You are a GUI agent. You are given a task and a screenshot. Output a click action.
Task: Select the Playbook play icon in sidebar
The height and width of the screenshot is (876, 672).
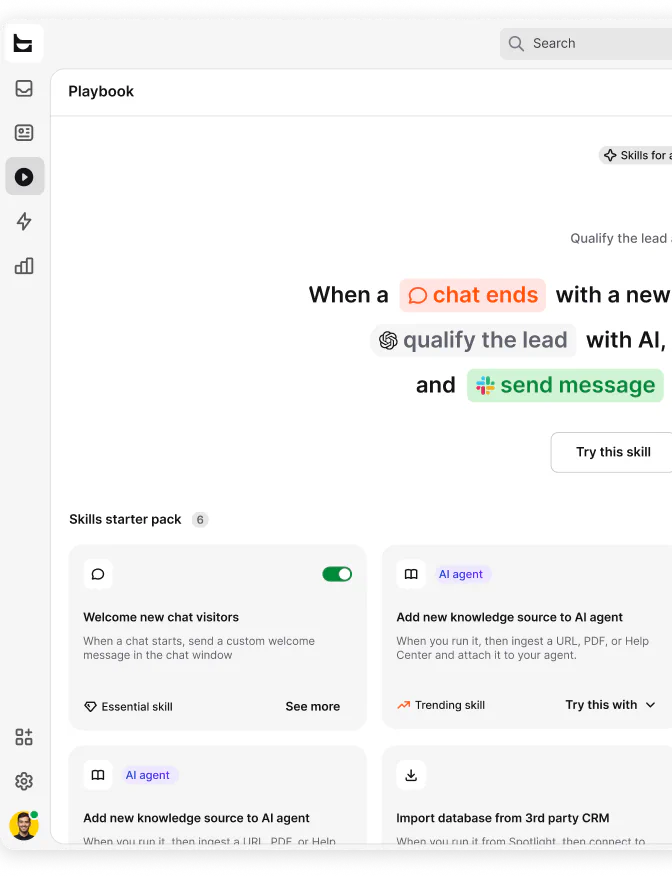24,177
